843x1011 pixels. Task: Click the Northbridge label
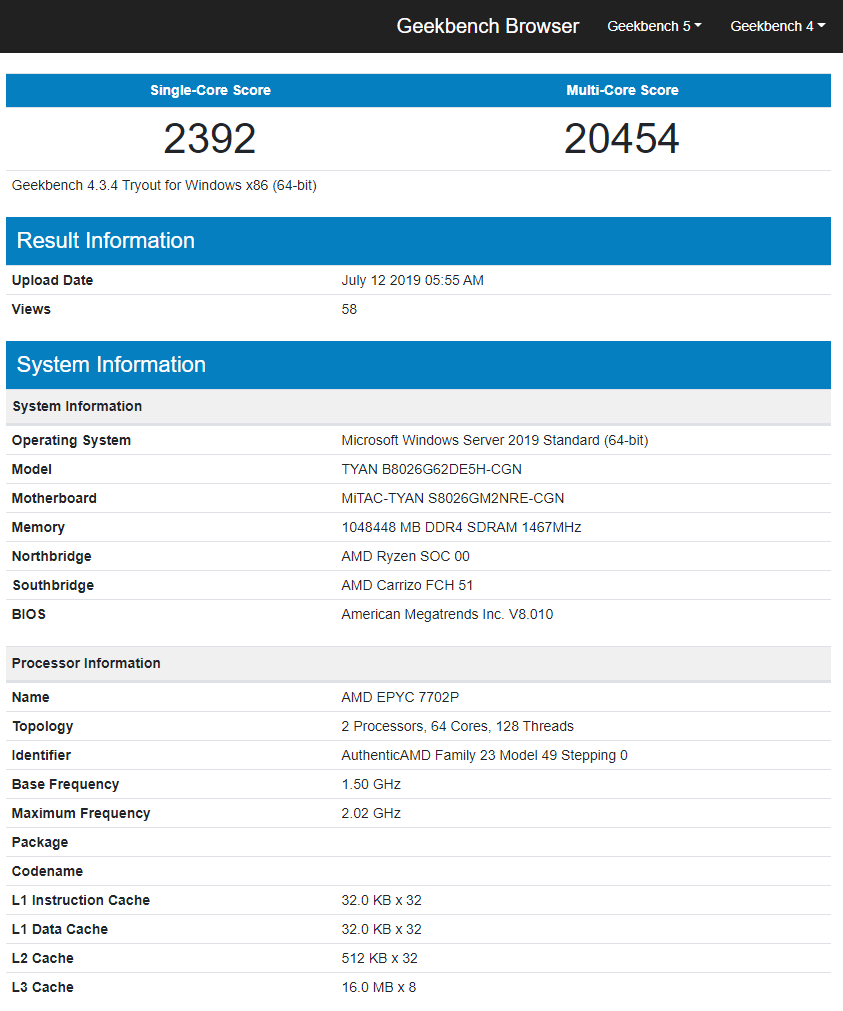52,556
